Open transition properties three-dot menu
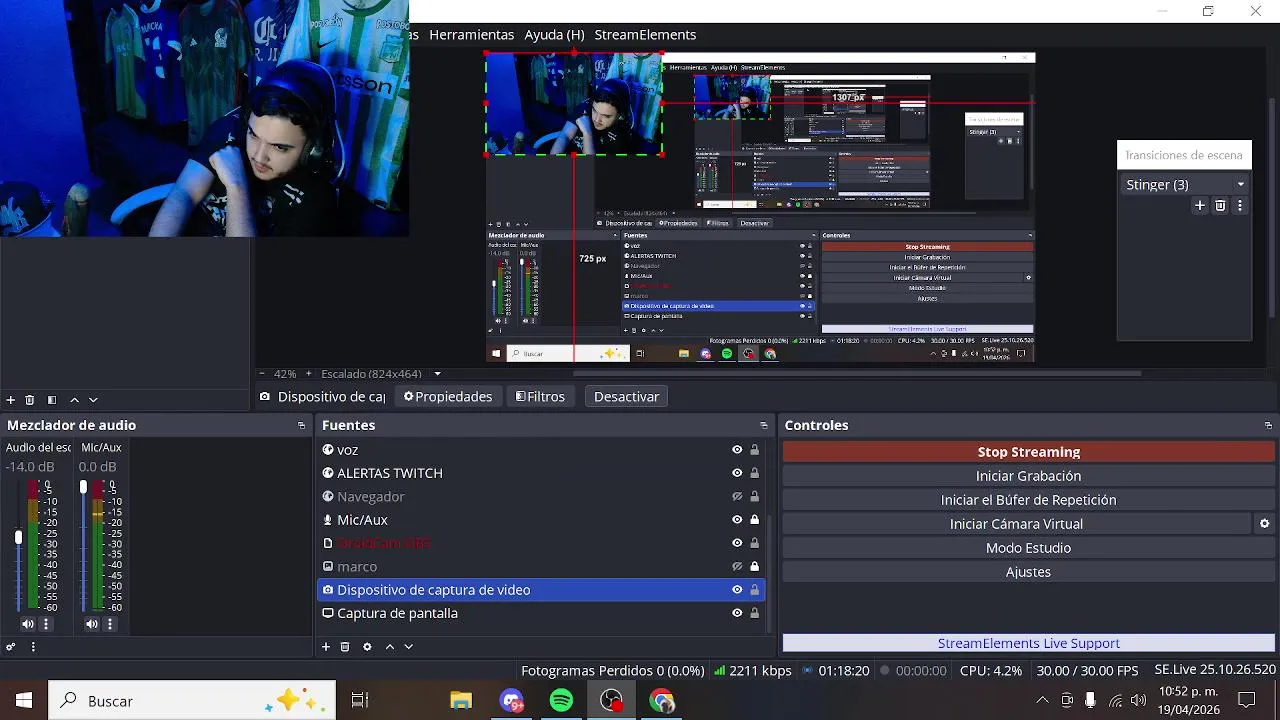 1240,206
